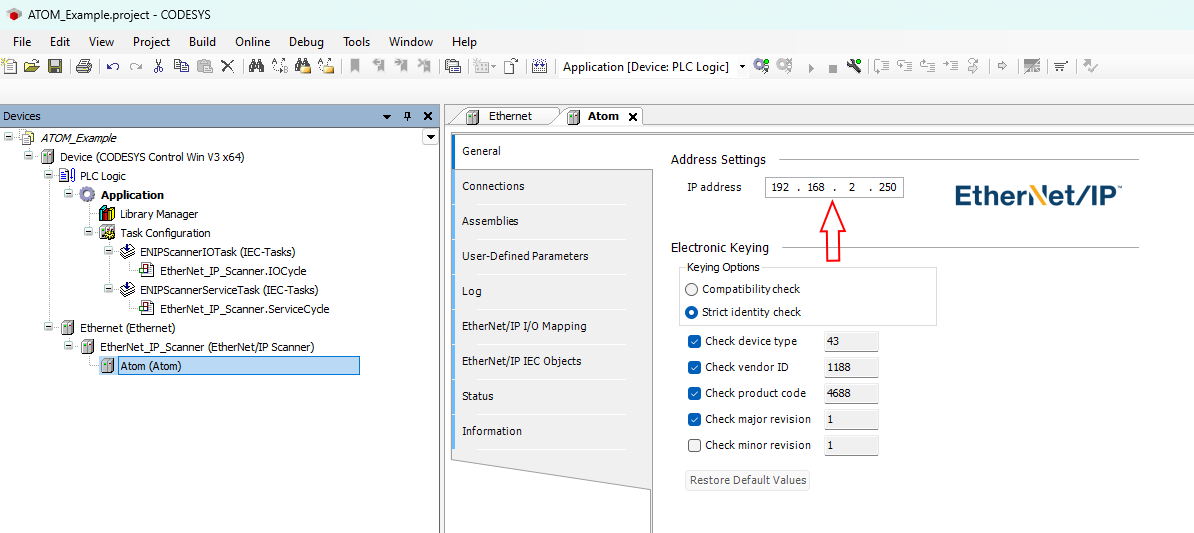Copy selection using toolbar icon
This screenshot has width=1194, height=533.
[x=181, y=66]
